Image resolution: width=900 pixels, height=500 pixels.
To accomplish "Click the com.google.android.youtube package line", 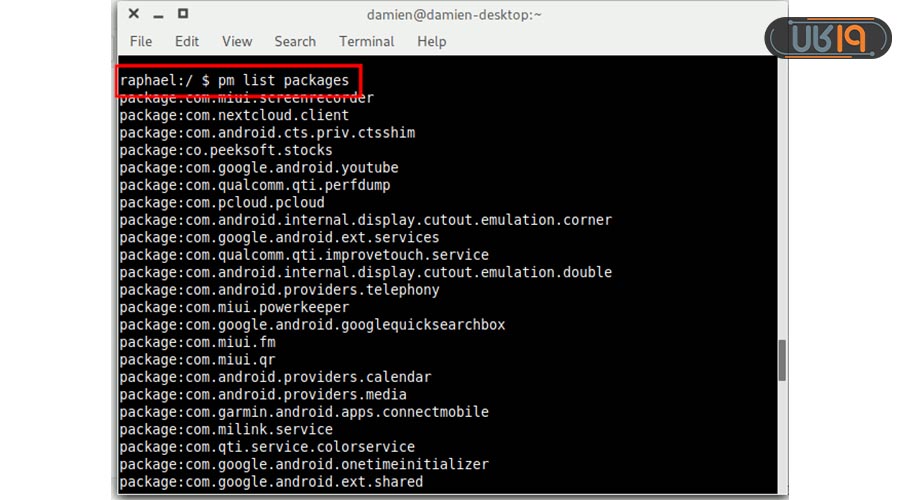I will [x=259, y=167].
